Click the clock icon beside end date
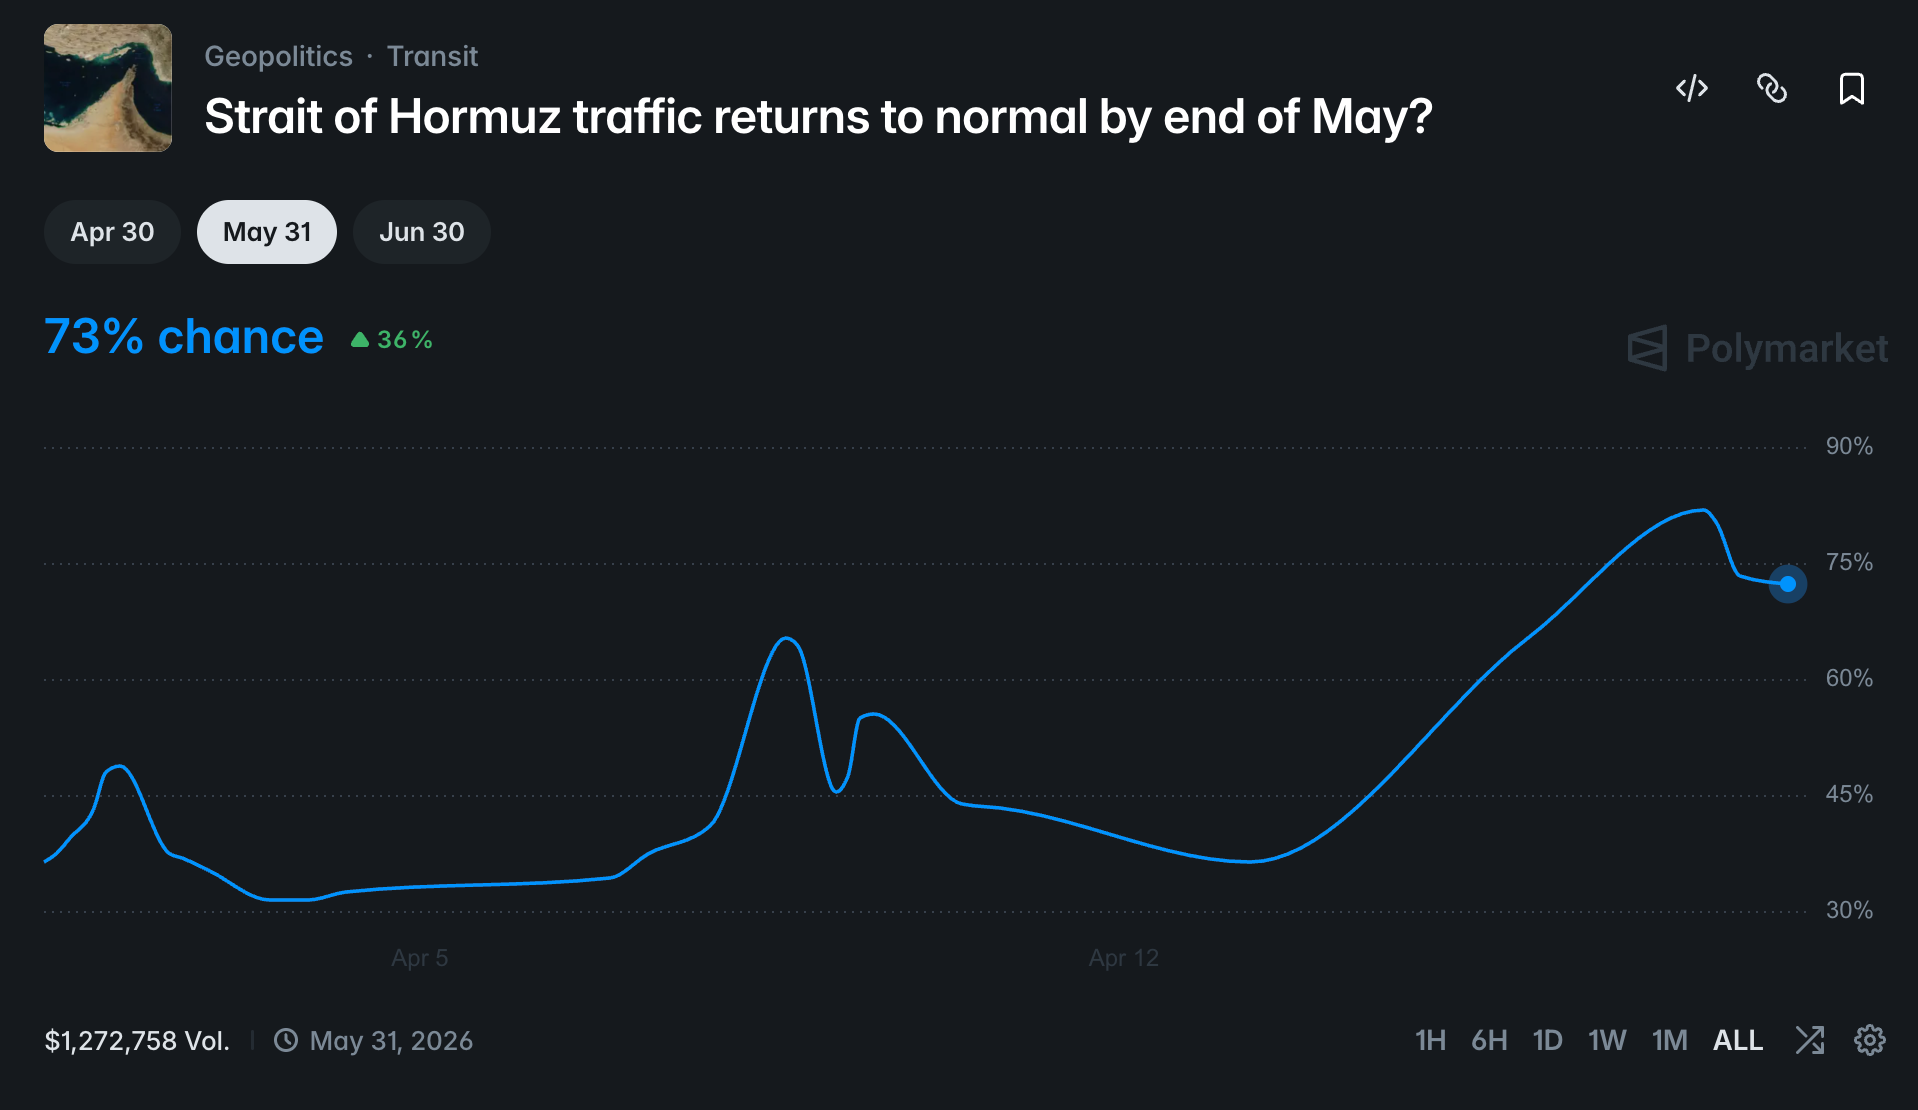 [x=286, y=1040]
